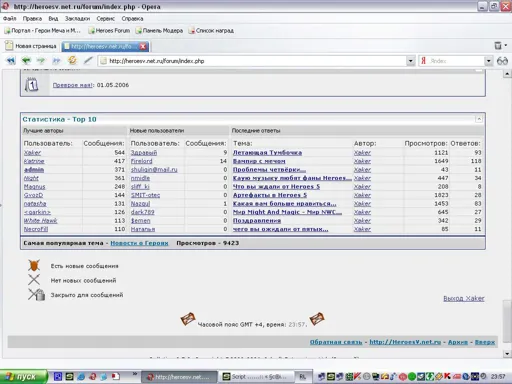
Task: Close the heroesv.net.ru tab
Action: (143, 46)
